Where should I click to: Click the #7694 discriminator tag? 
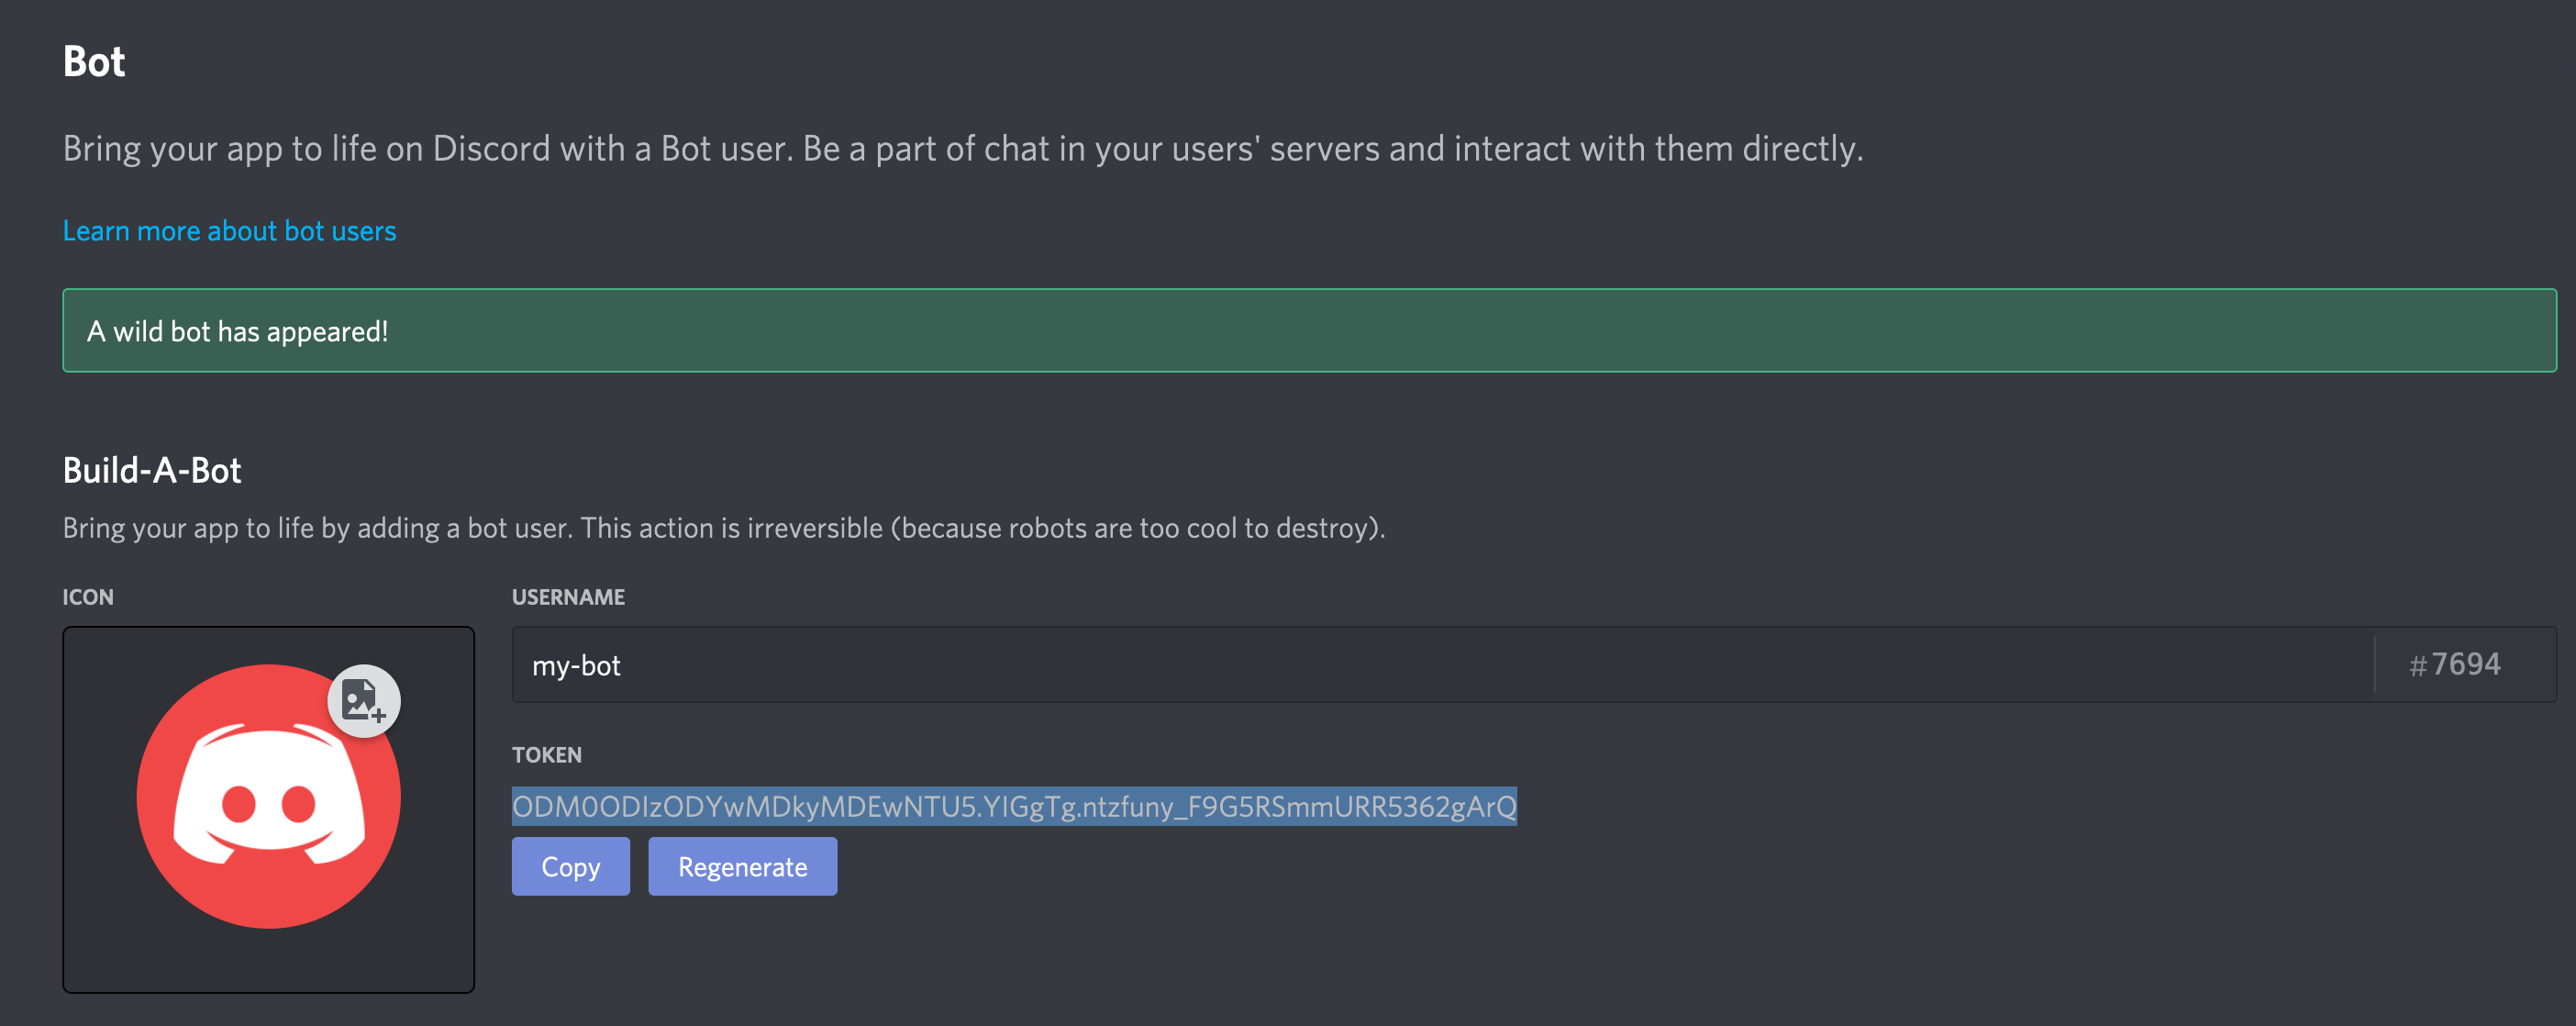coord(2454,664)
